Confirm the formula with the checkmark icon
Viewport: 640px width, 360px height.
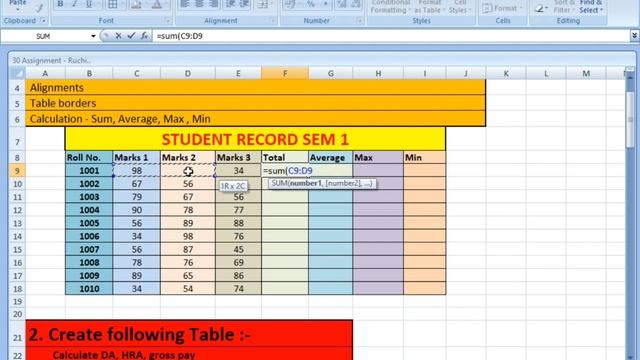[x=131, y=36]
